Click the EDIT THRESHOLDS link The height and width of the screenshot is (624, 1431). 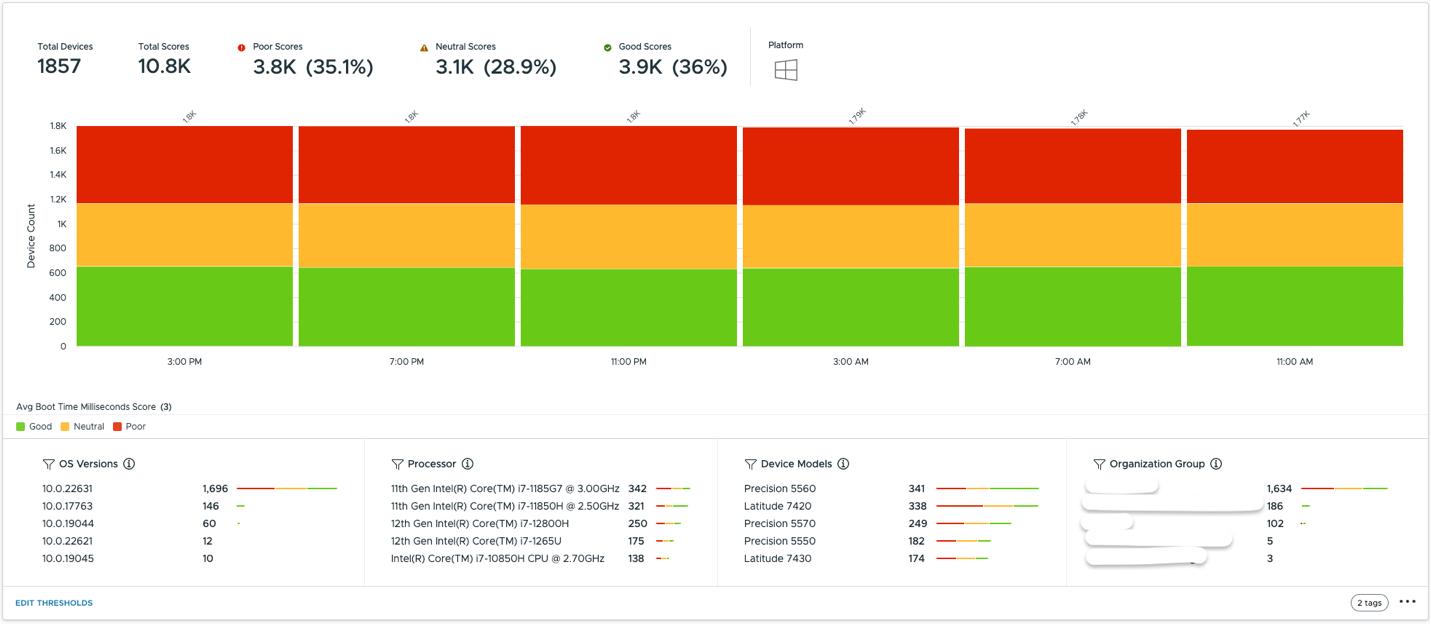tap(53, 602)
